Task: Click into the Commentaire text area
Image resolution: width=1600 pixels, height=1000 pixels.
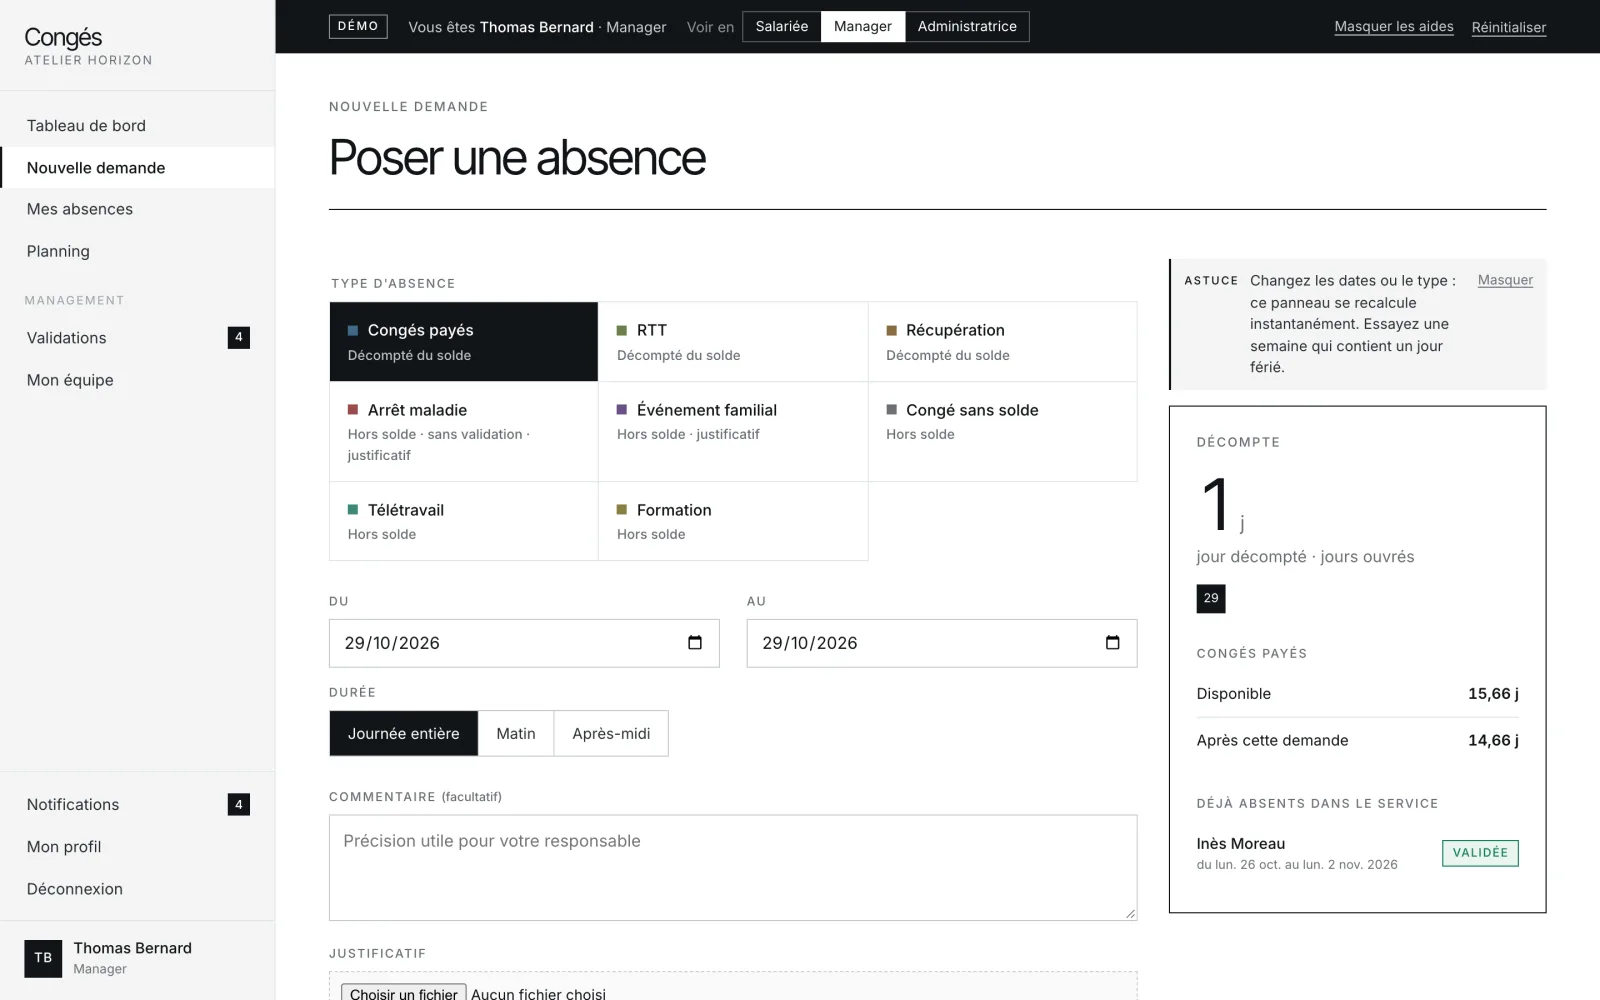Action: point(733,867)
